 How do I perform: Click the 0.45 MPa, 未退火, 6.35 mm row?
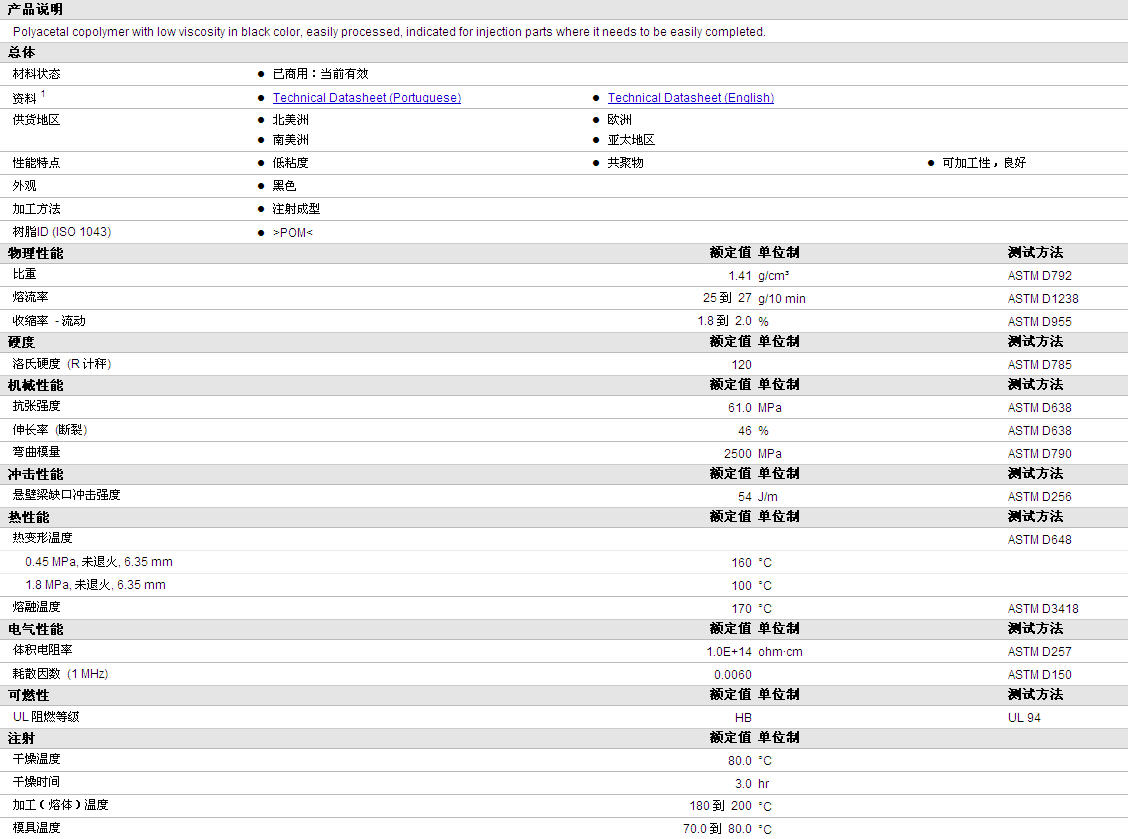pyautogui.click(x=99, y=562)
